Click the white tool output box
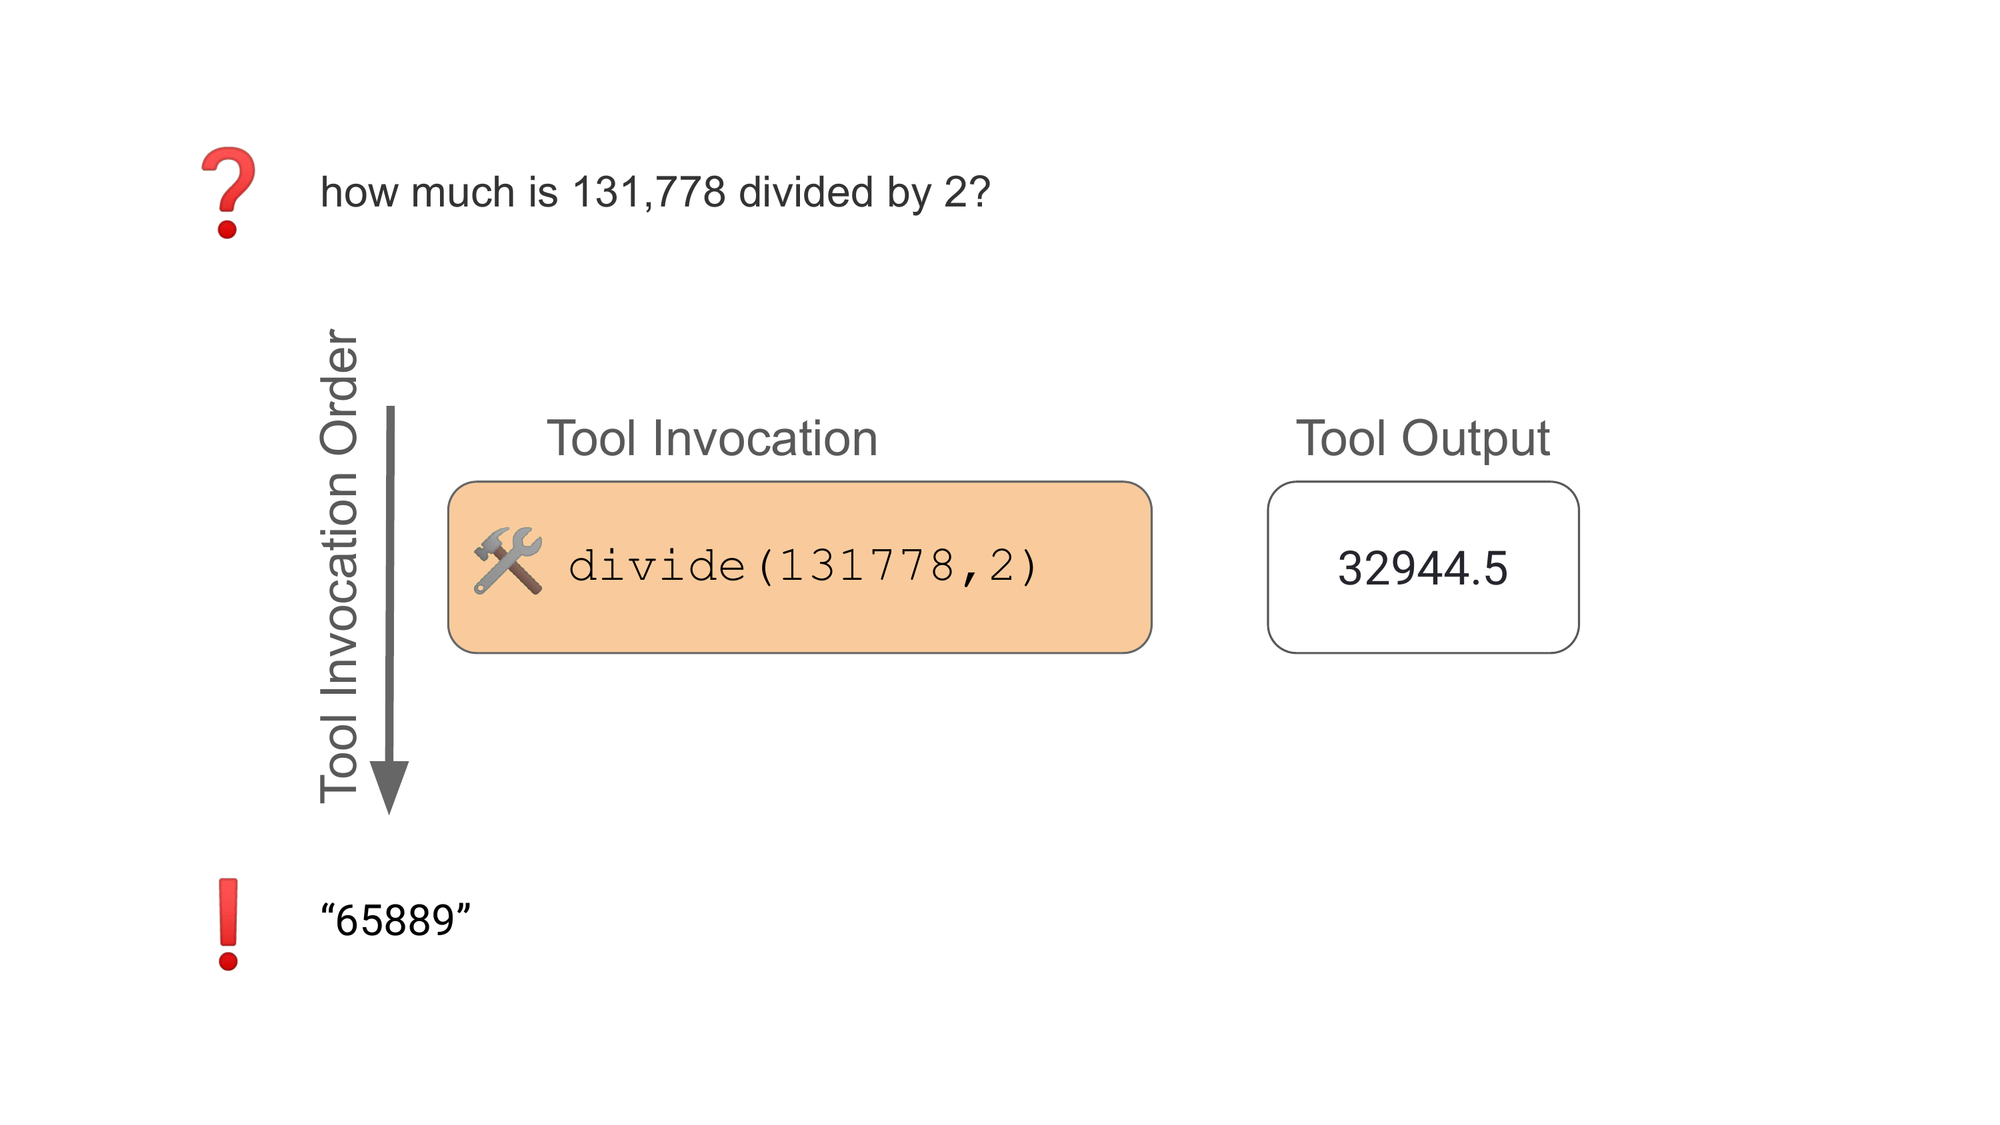This screenshot has height=1125, width=2000. [1422, 620]
